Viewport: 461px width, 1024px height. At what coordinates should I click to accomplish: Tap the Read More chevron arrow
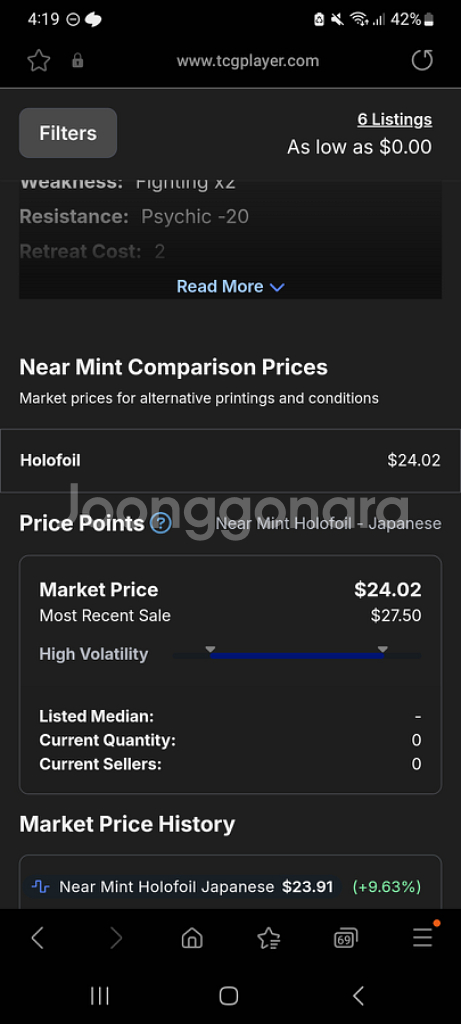(x=278, y=287)
